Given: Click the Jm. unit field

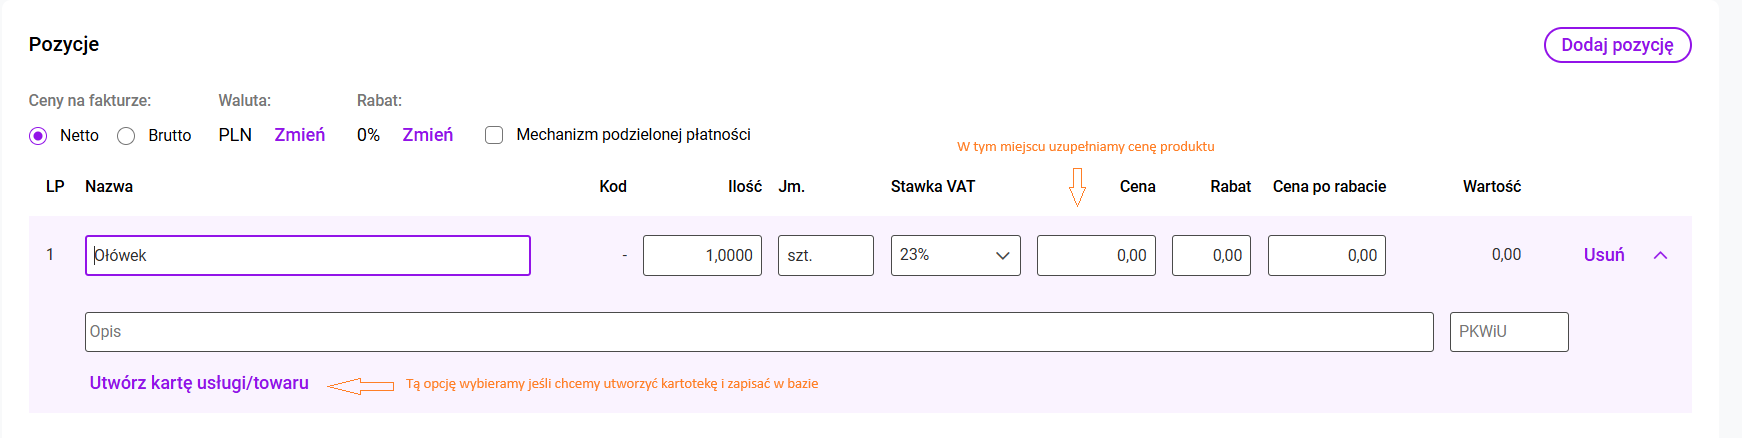Looking at the screenshot, I should point(825,255).
